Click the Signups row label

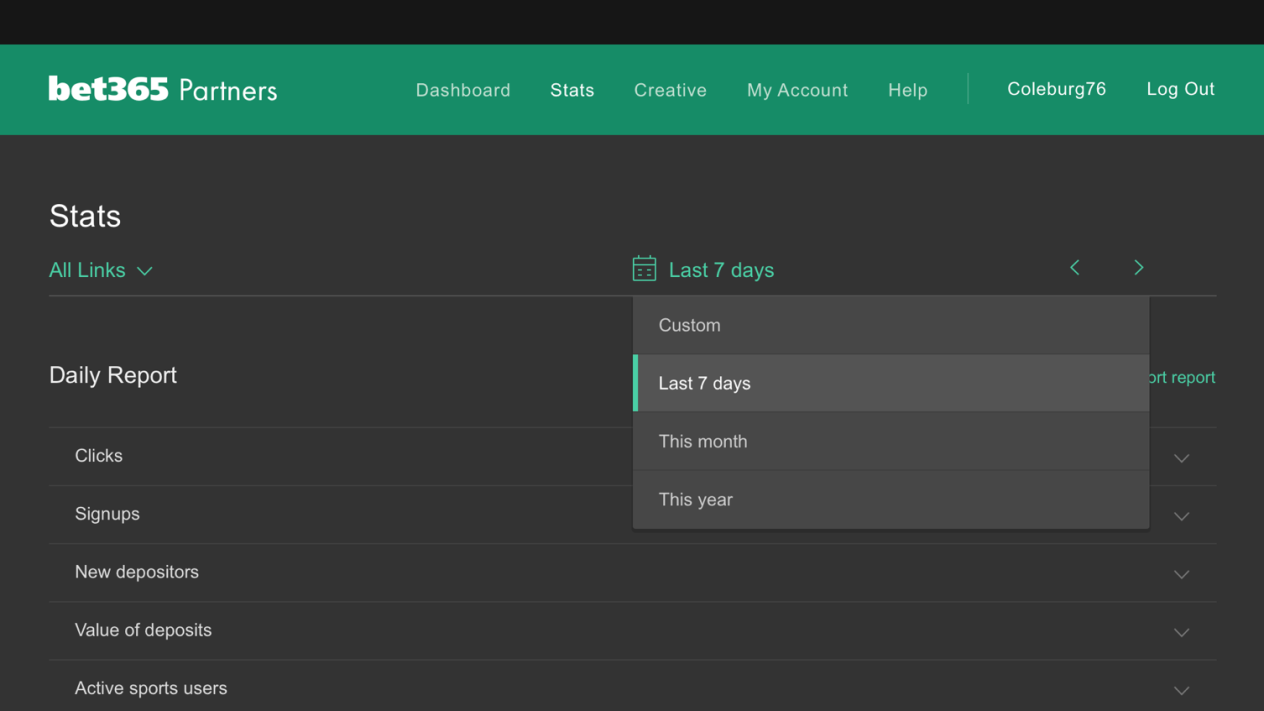point(107,514)
